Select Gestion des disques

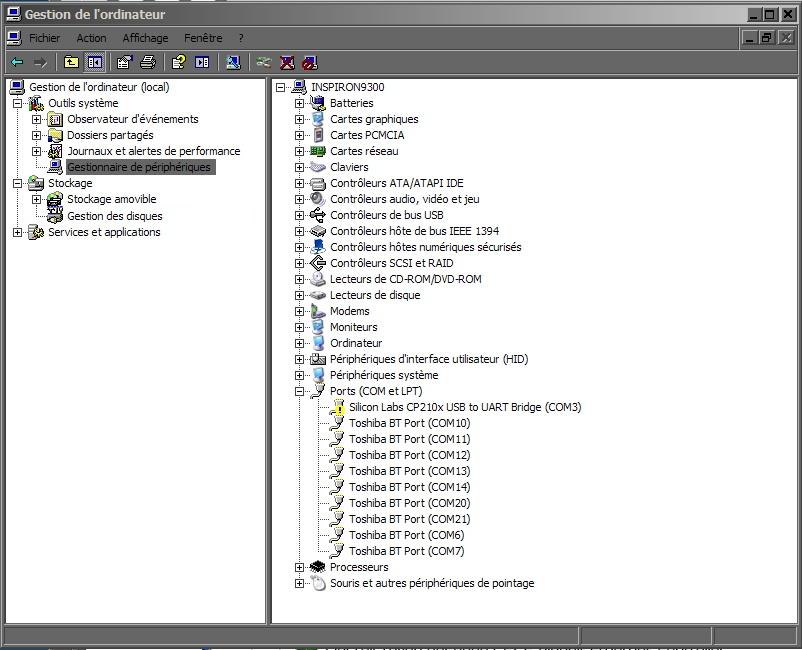[115, 216]
